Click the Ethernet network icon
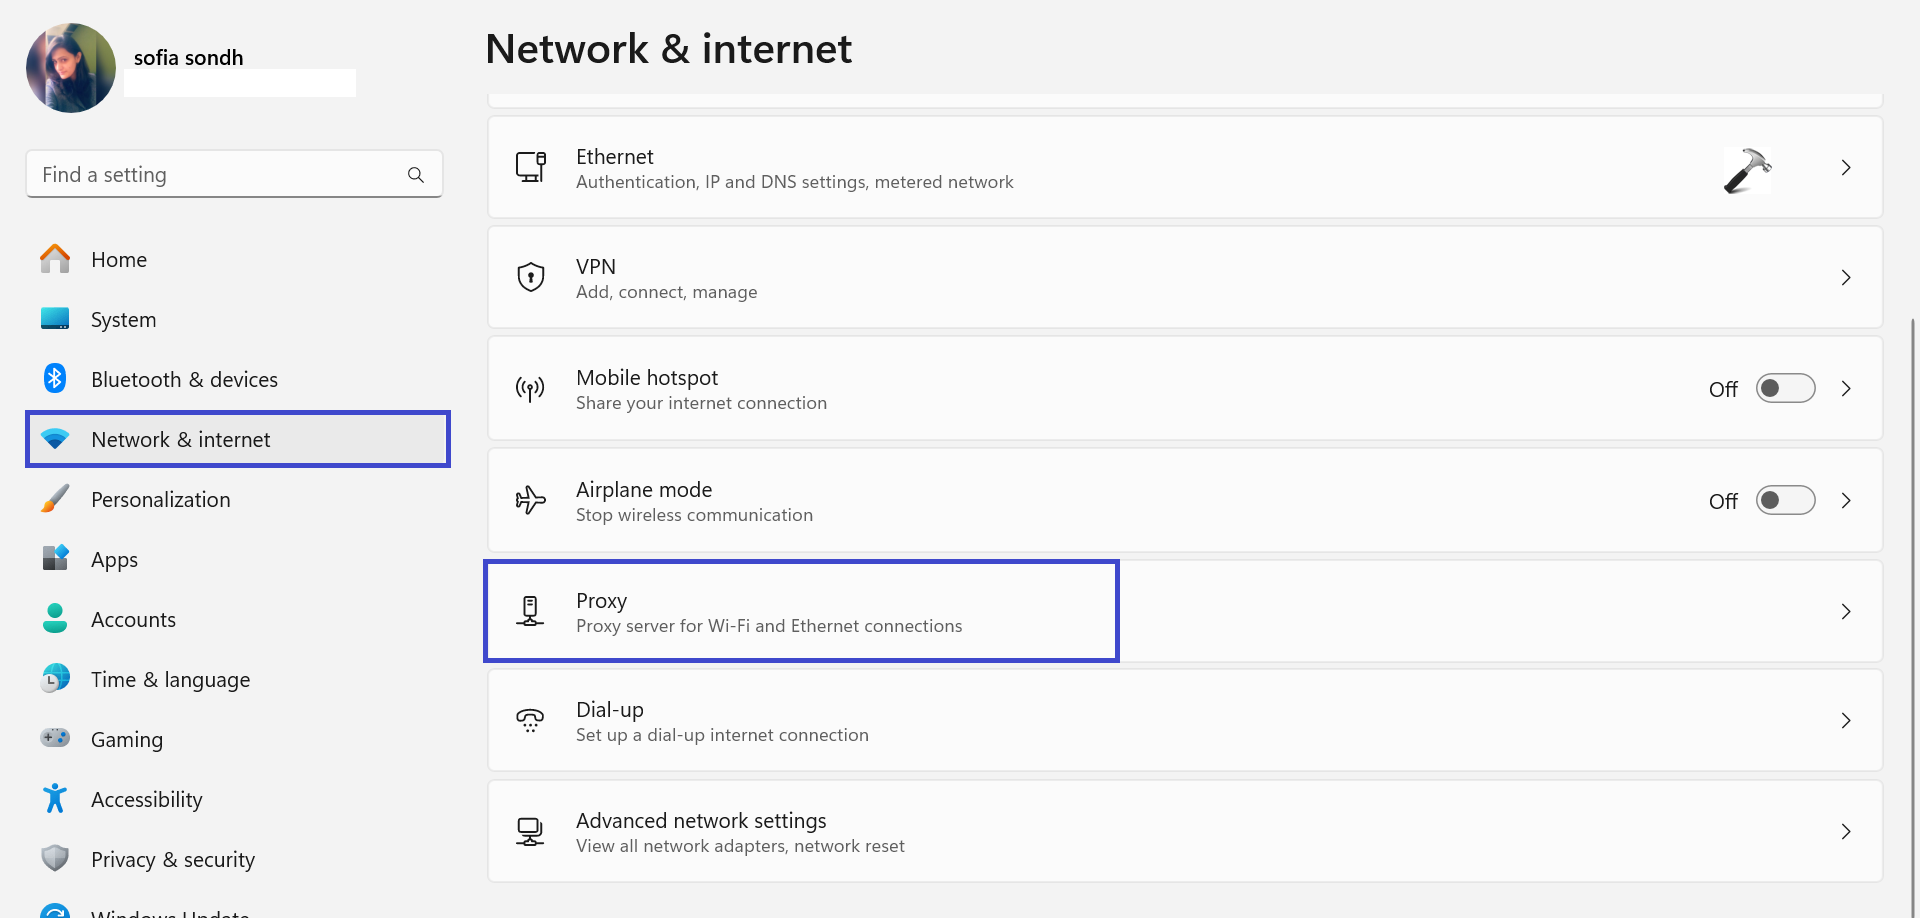 tap(530, 167)
